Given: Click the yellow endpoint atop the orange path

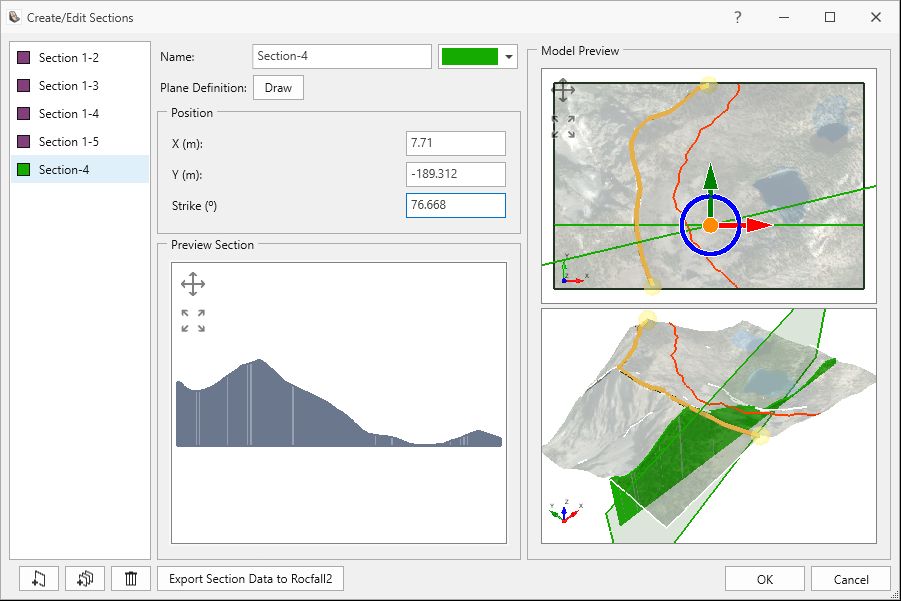Looking at the screenshot, I should coord(708,85).
